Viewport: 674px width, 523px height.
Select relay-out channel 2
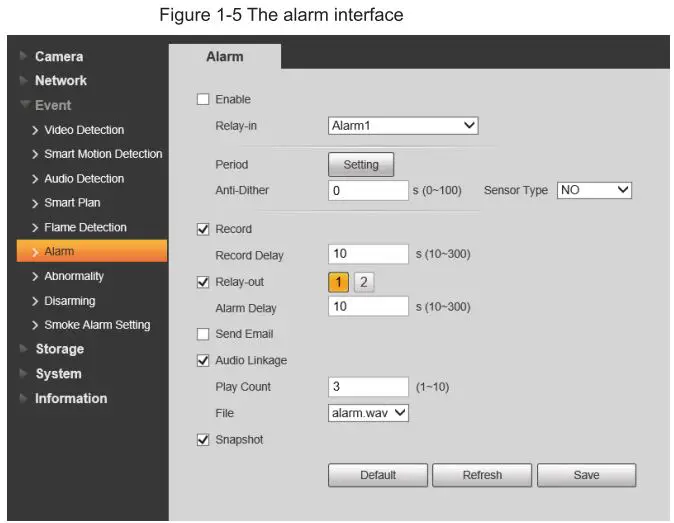tap(363, 282)
